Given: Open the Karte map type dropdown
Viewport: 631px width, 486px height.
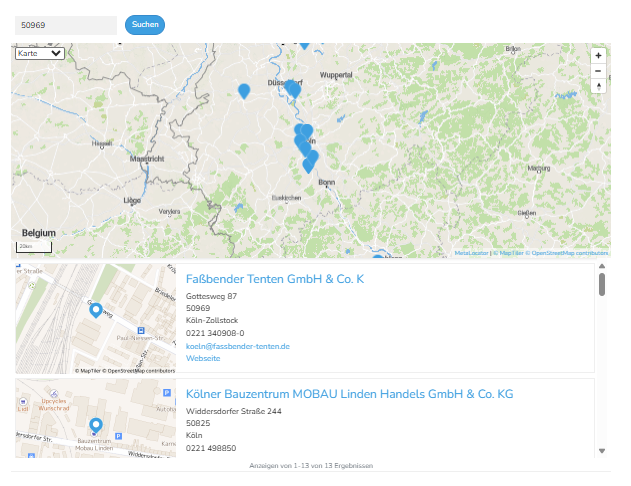Looking at the screenshot, I should pos(40,53).
